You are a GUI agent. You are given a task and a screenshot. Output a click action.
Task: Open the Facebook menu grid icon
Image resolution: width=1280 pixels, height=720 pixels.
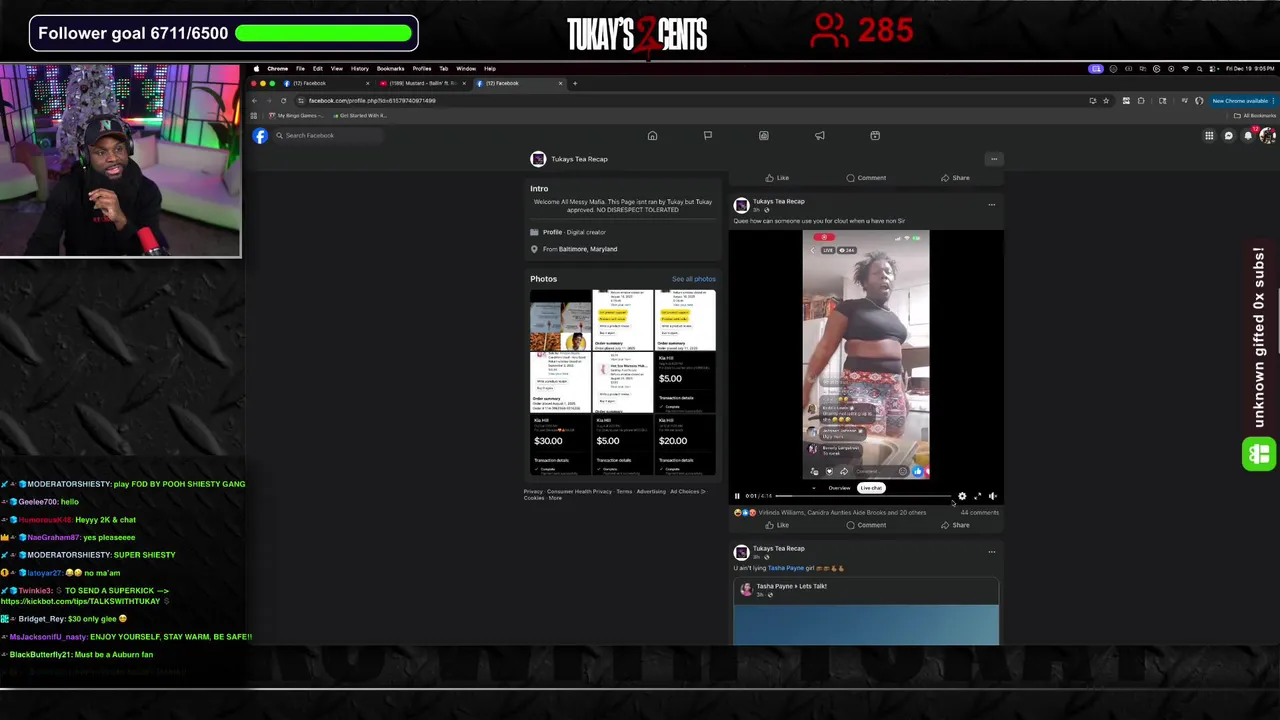(1209, 136)
